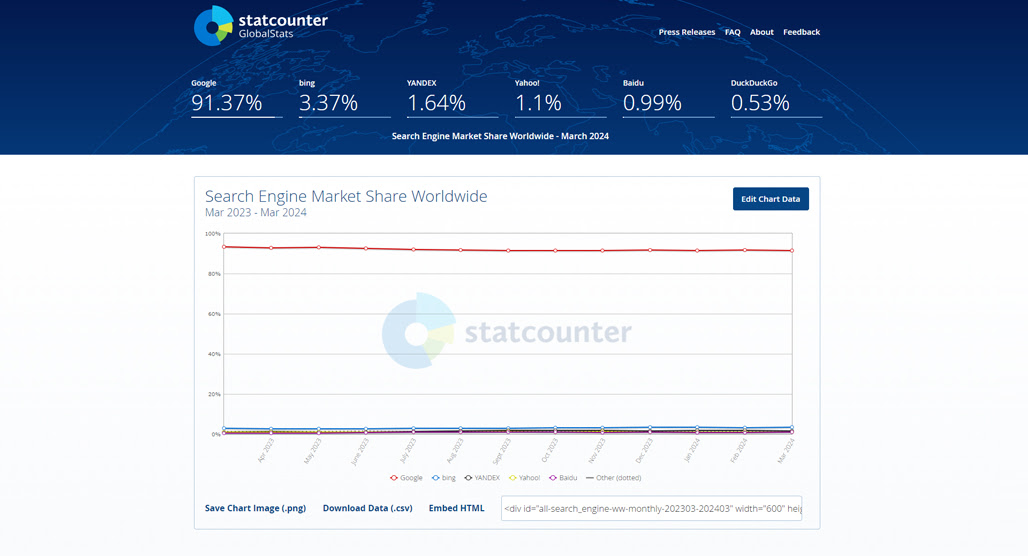The image size is (1028, 556).
Task: Toggle the Google series in chart legend
Action: [x=406, y=478]
